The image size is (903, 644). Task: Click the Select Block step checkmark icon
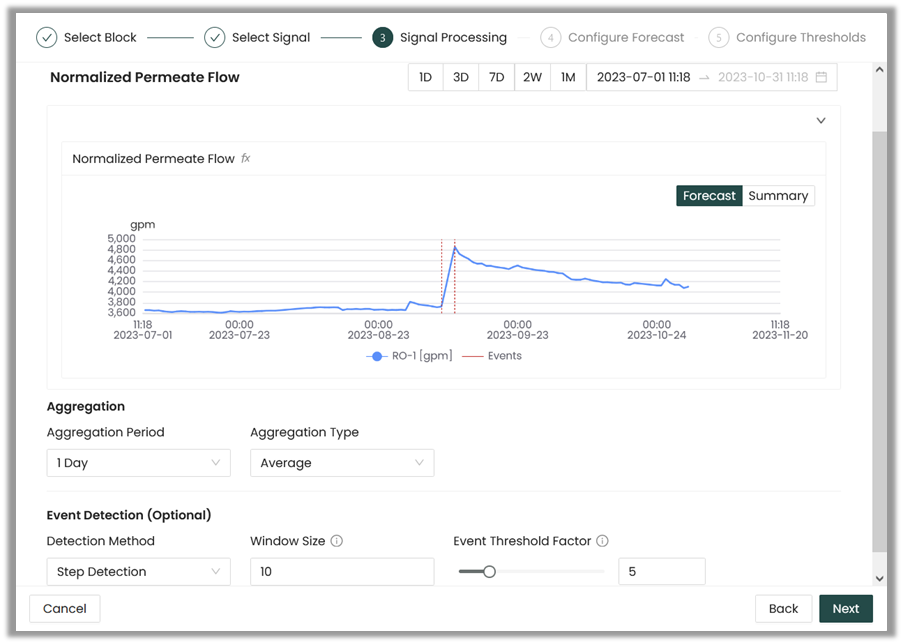46,38
